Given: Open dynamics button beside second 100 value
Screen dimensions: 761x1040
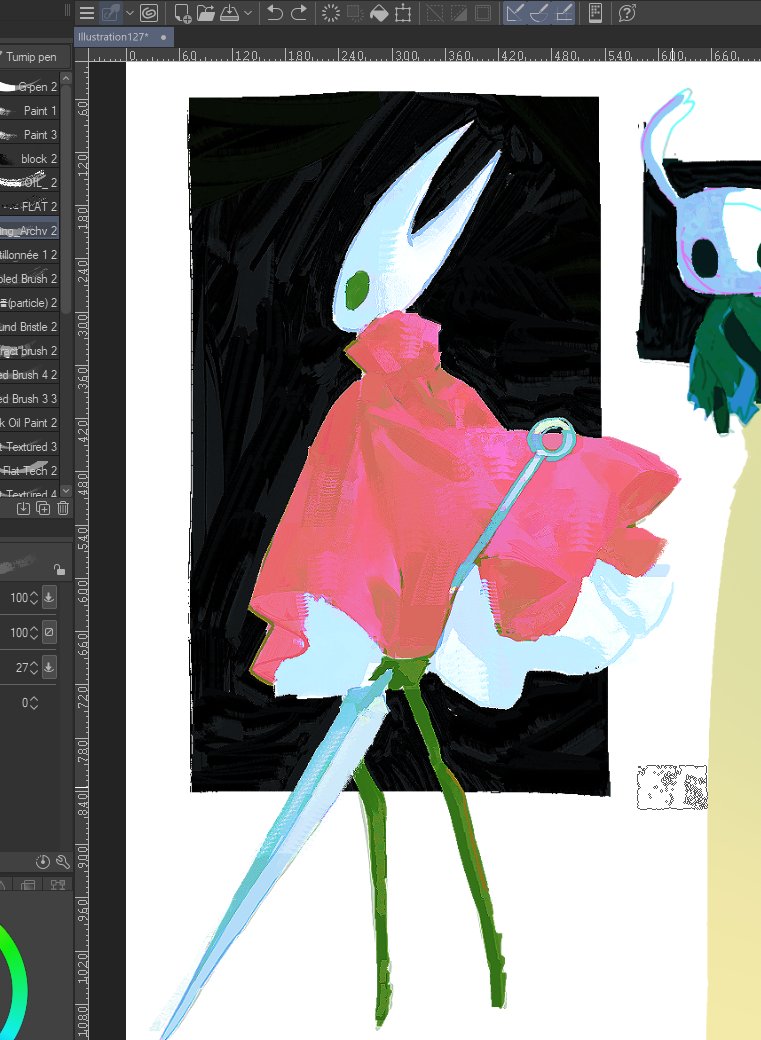Looking at the screenshot, I should pos(49,632).
